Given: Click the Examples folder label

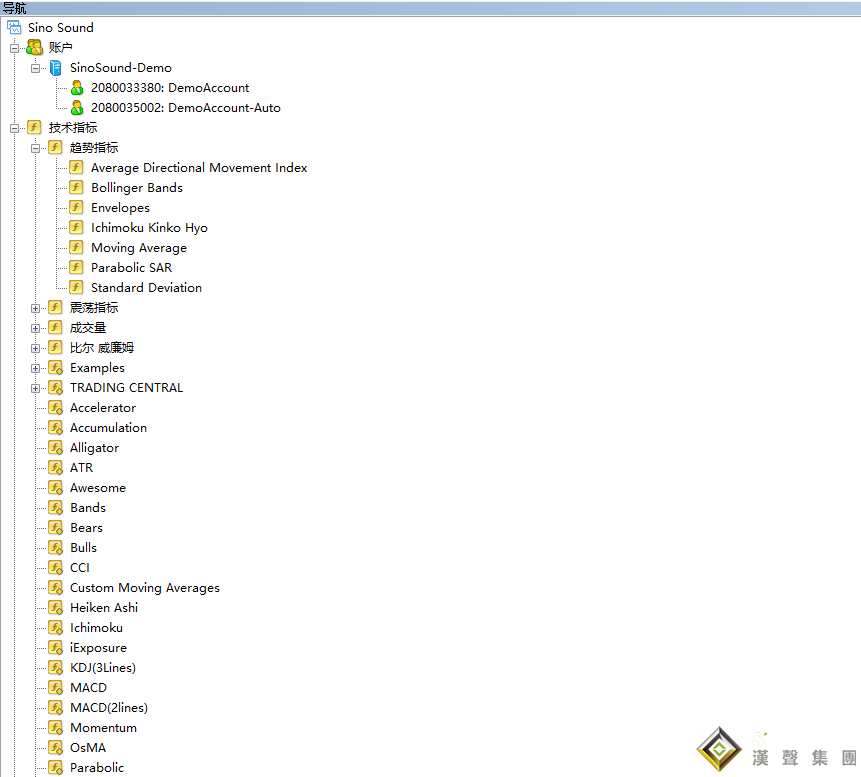Looking at the screenshot, I should pyautogui.click(x=97, y=368).
